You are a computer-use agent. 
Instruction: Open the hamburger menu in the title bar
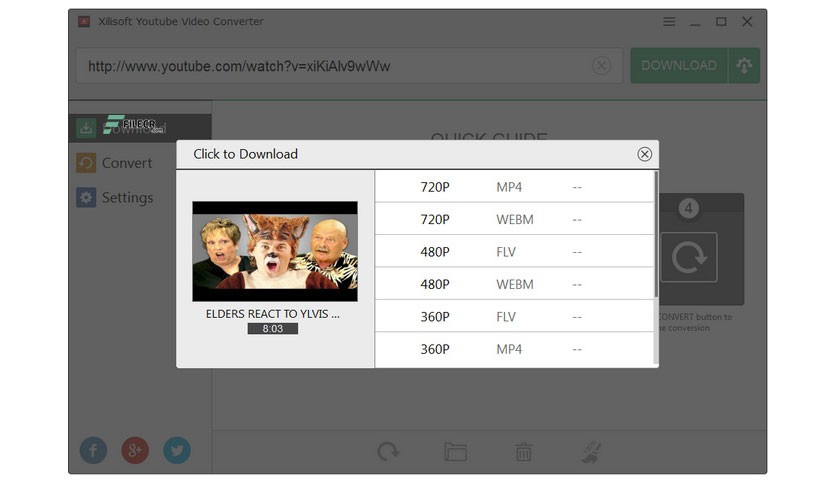(669, 21)
